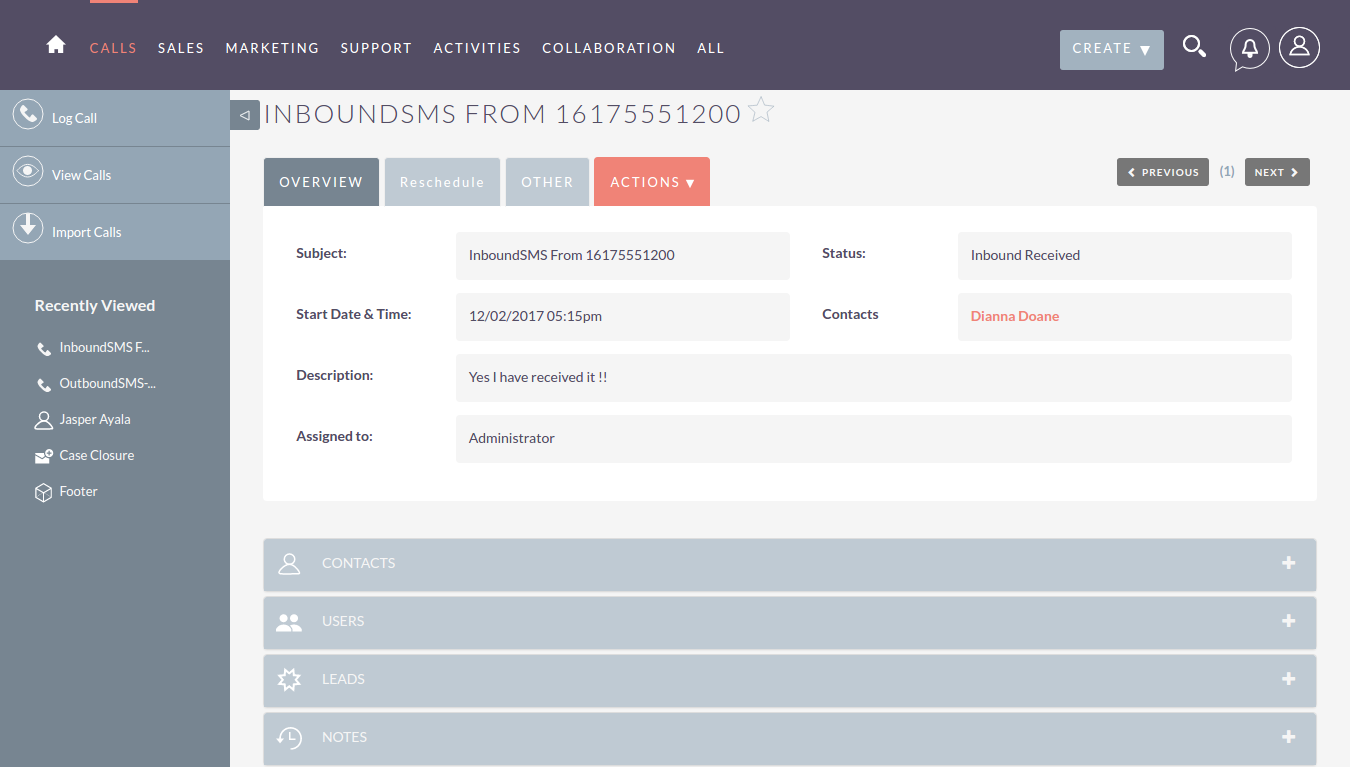Open recently viewed Footer
Viewport: 1350px width, 767px height.
pos(78,491)
